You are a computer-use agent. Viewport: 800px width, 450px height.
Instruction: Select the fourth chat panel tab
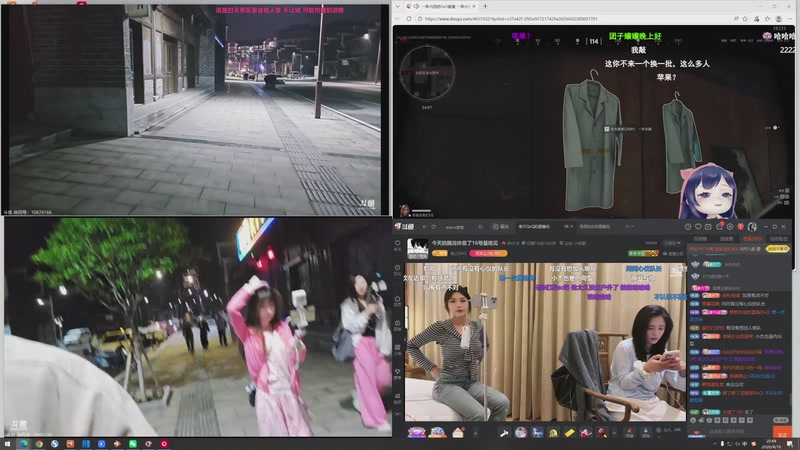(778, 239)
